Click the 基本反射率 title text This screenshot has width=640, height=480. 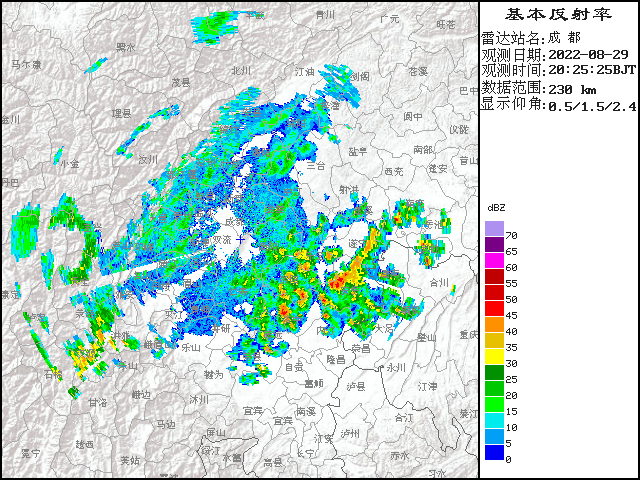(558, 14)
